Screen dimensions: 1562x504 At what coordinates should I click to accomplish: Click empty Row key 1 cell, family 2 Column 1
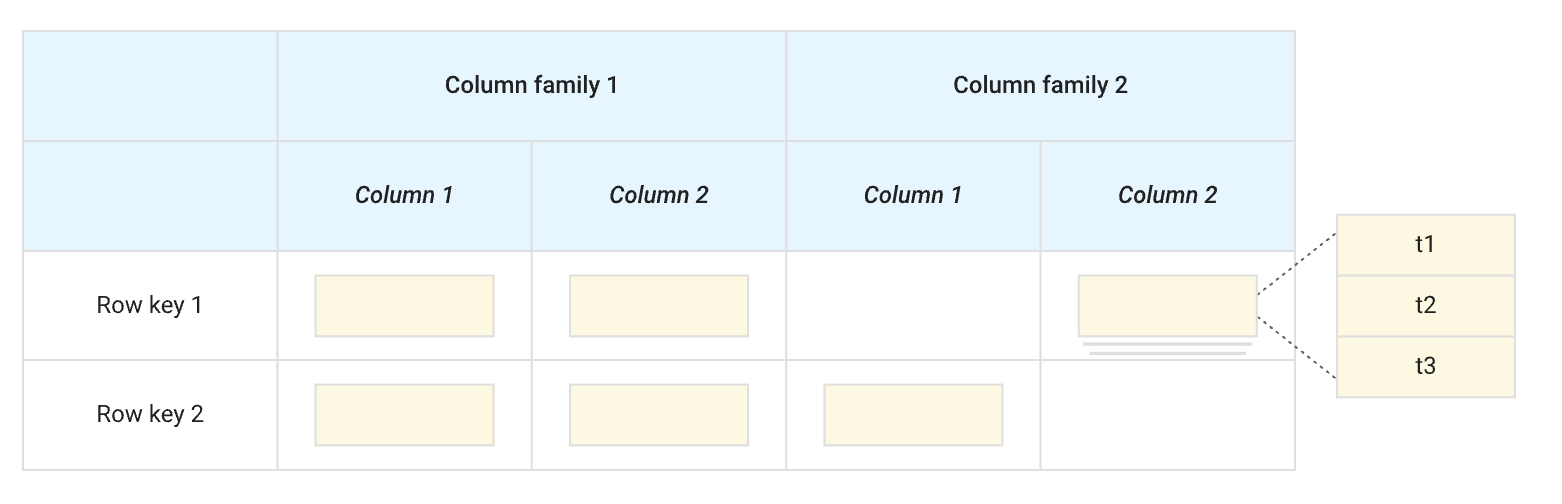point(912,305)
